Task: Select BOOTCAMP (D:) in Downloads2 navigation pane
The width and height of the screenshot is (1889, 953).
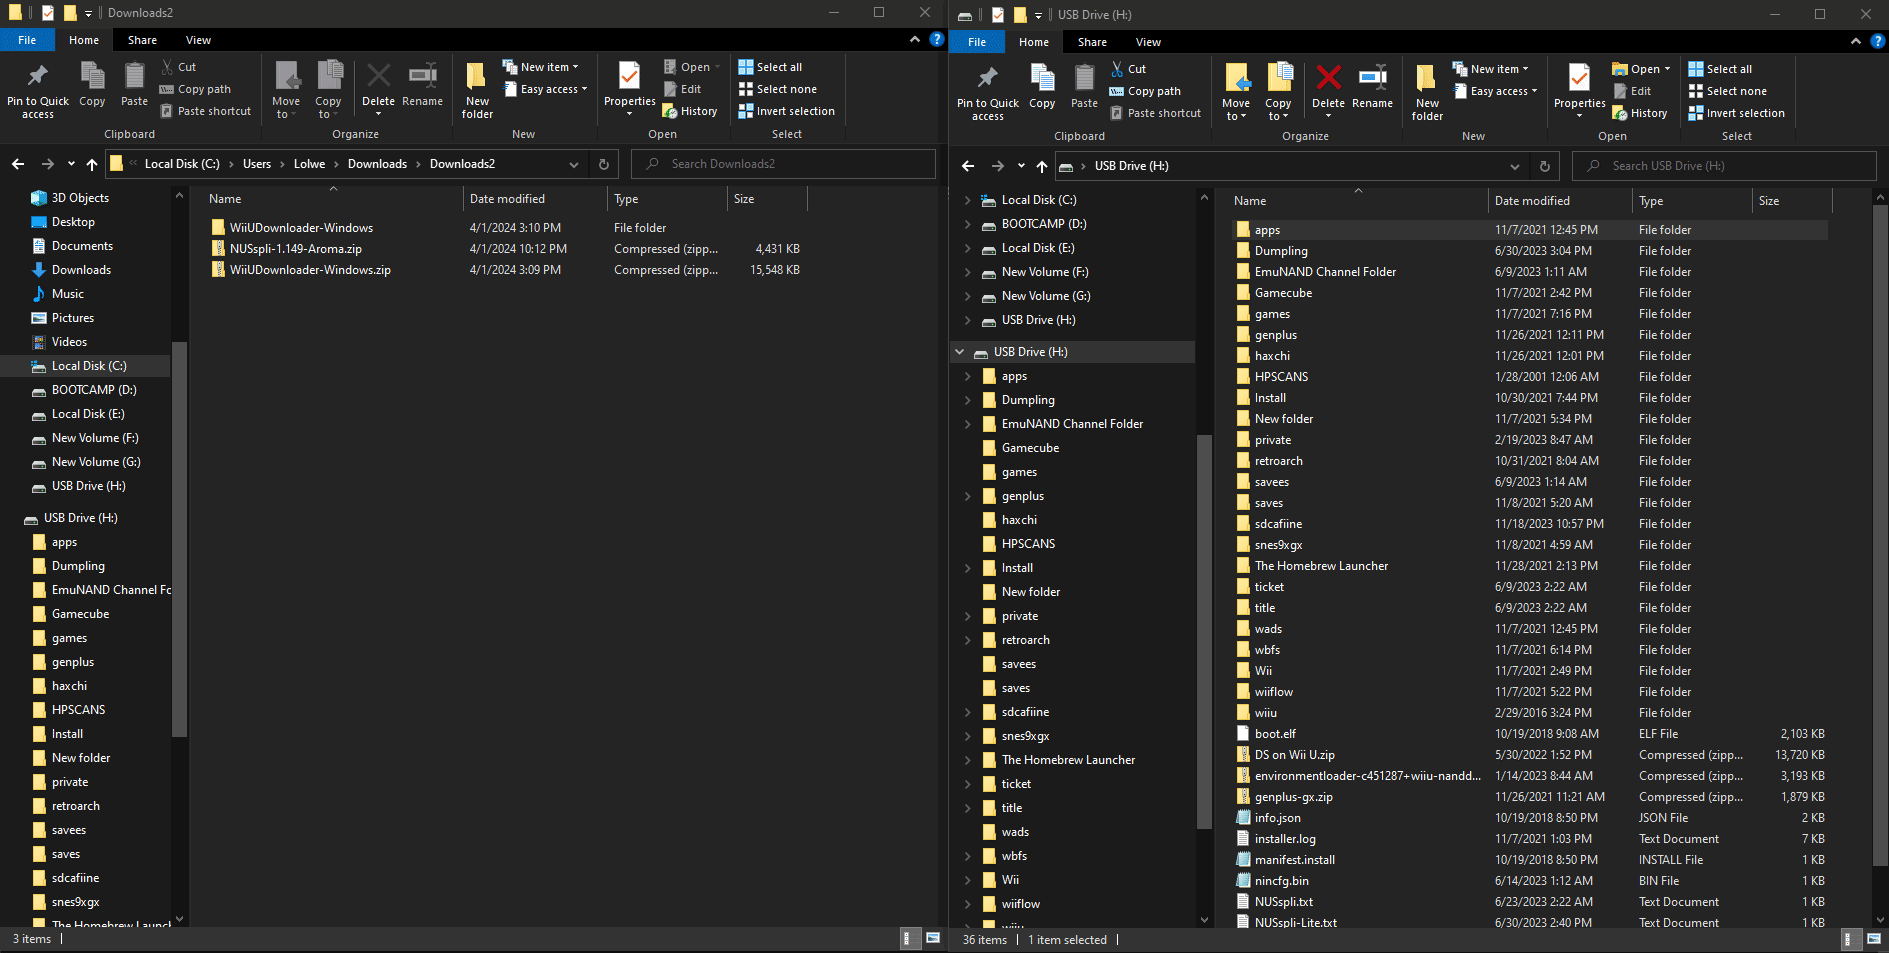Action: (94, 390)
